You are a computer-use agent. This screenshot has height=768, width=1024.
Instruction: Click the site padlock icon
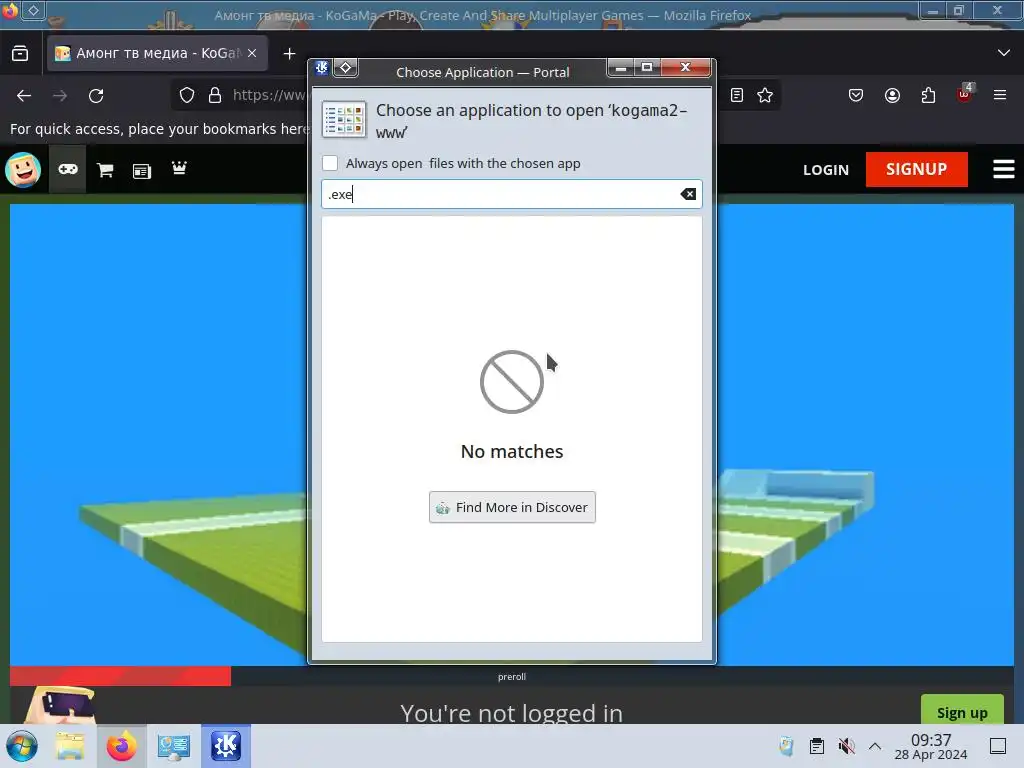coord(215,95)
